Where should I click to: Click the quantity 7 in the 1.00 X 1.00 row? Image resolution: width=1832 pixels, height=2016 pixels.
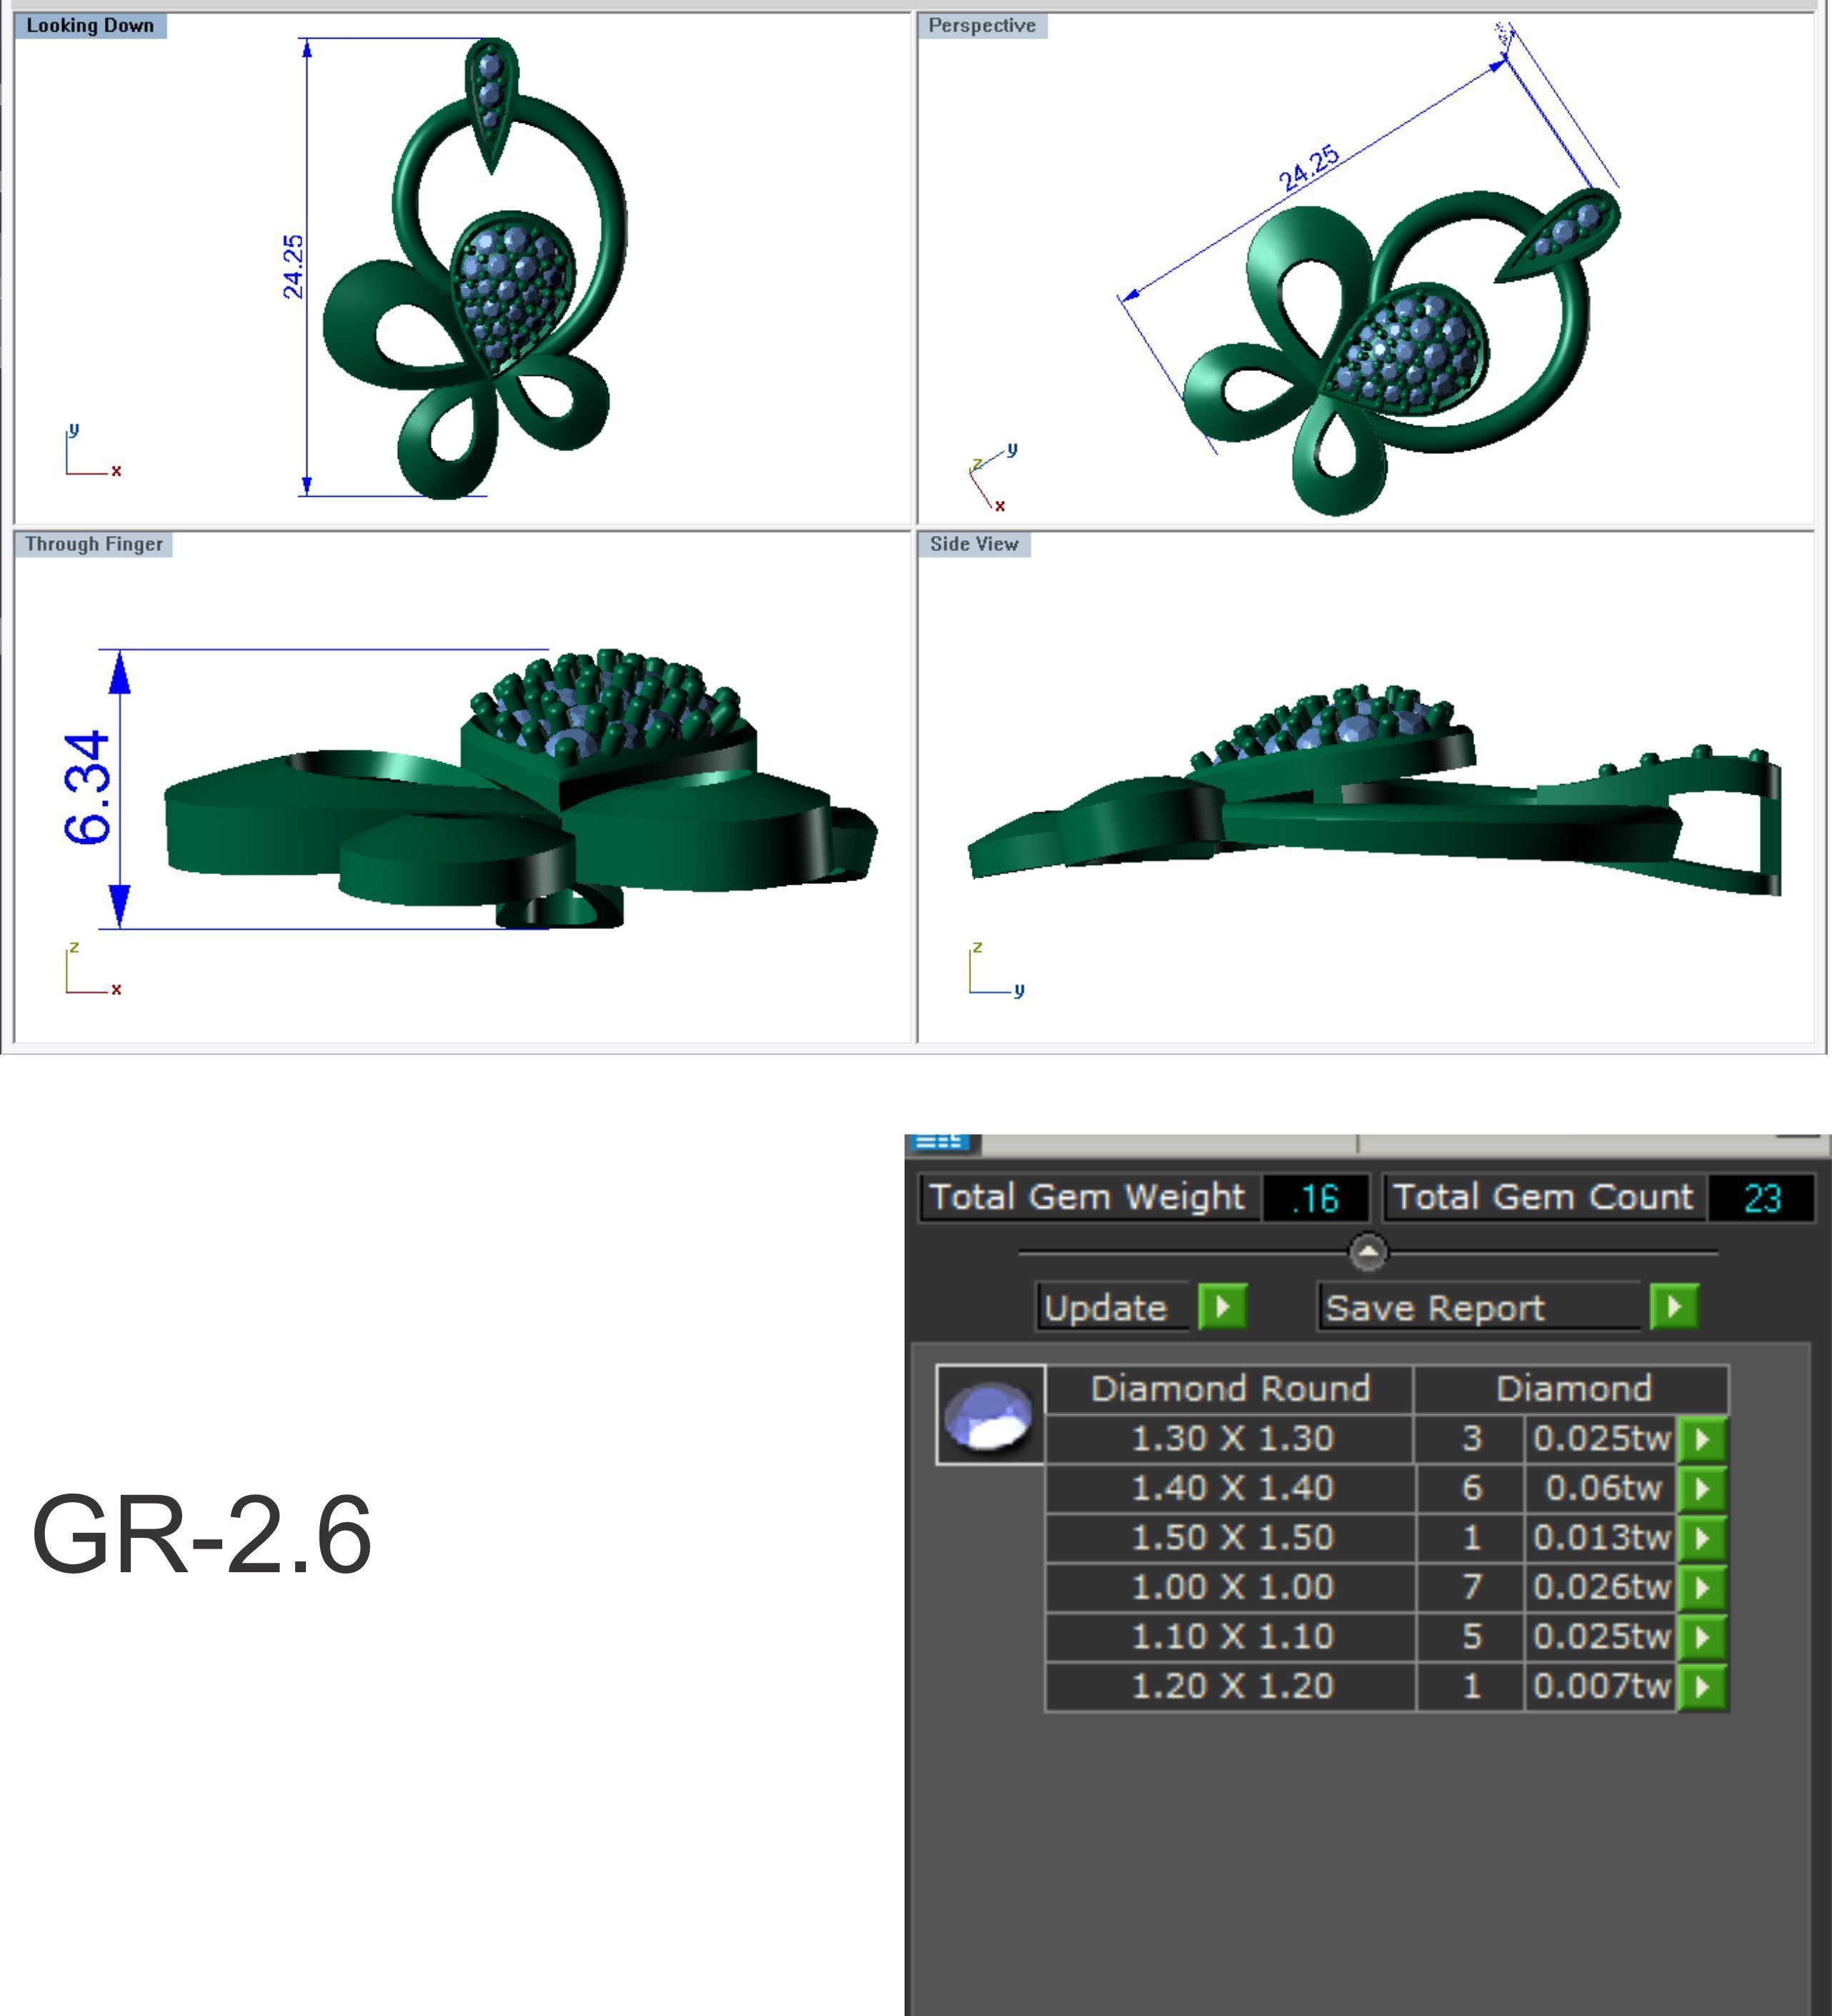[1471, 1588]
